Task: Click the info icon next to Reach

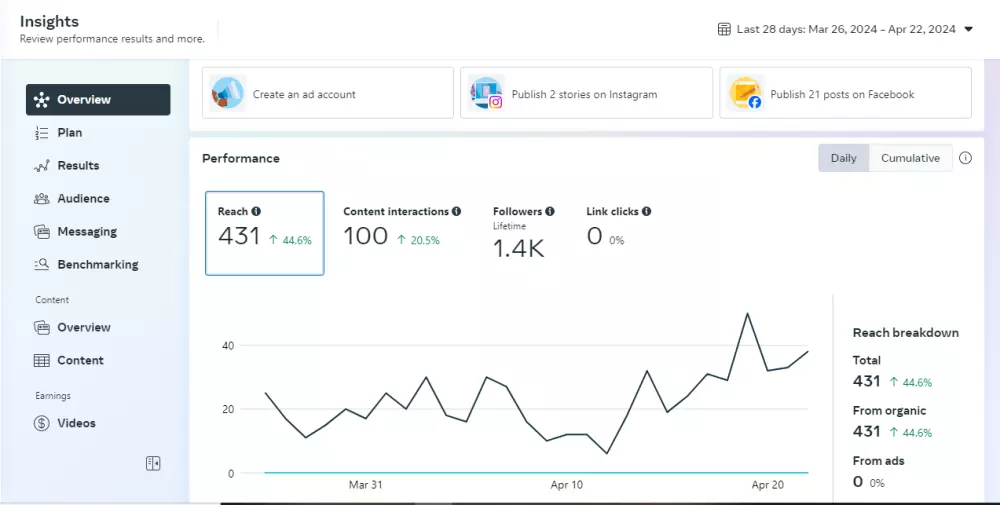Action: (256, 211)
